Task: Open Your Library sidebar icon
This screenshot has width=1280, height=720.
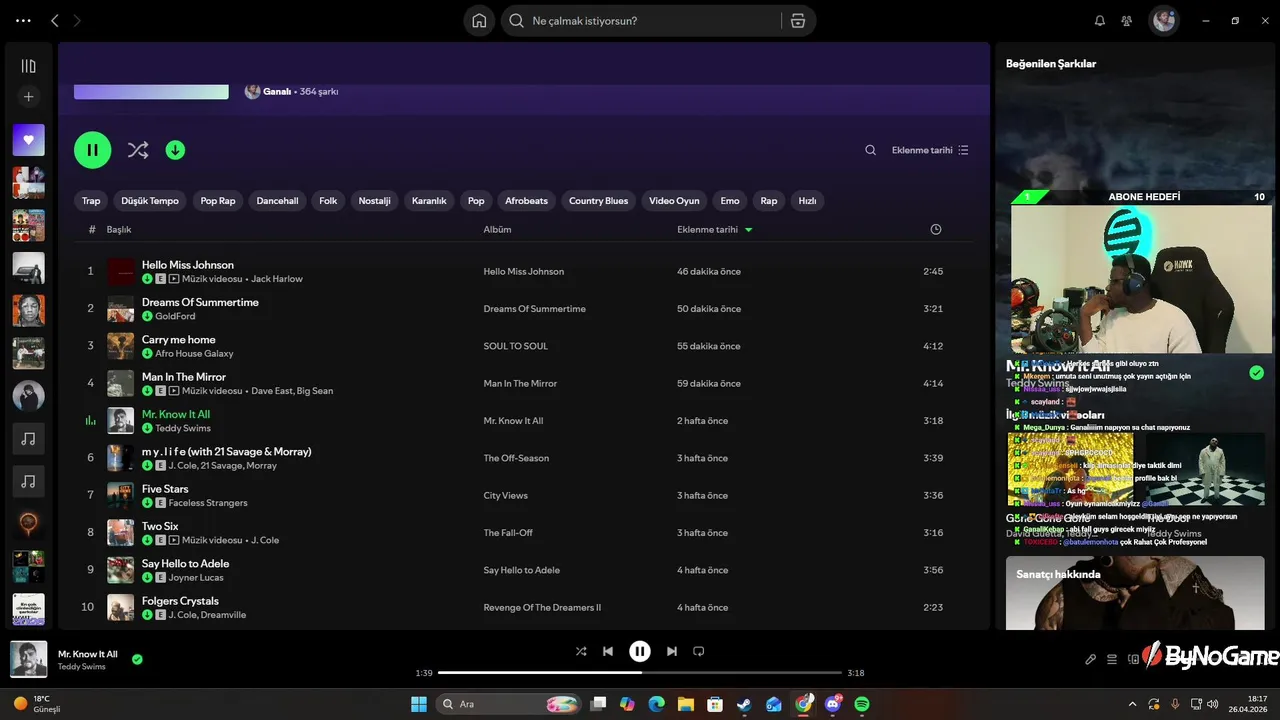Action: tap(28, 66)
